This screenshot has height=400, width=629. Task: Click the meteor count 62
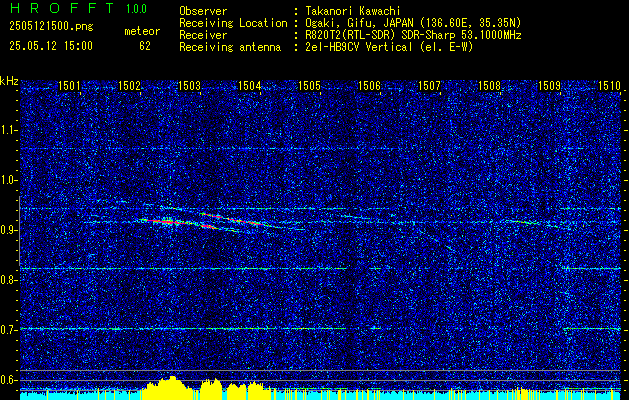(145, 46)
